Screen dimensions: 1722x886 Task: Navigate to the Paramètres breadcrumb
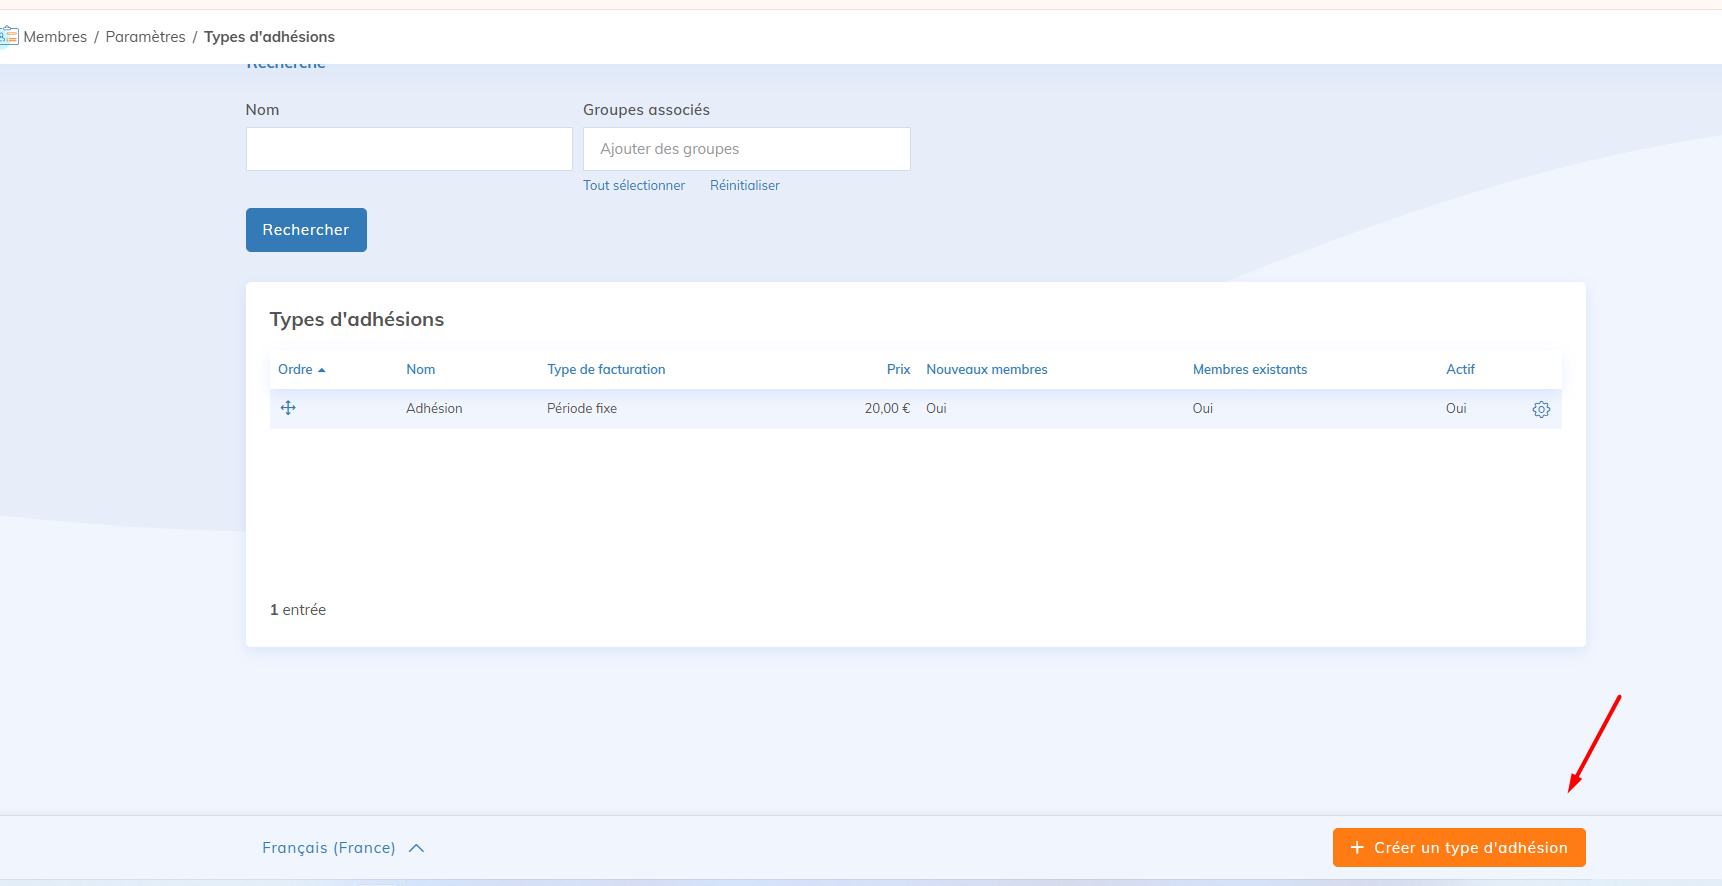click(x=145, y=37)
